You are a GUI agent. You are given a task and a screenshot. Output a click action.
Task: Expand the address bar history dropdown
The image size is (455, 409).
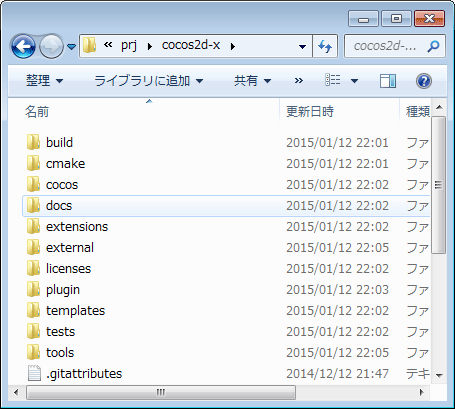pyautogui.click(x=302, y=46)
